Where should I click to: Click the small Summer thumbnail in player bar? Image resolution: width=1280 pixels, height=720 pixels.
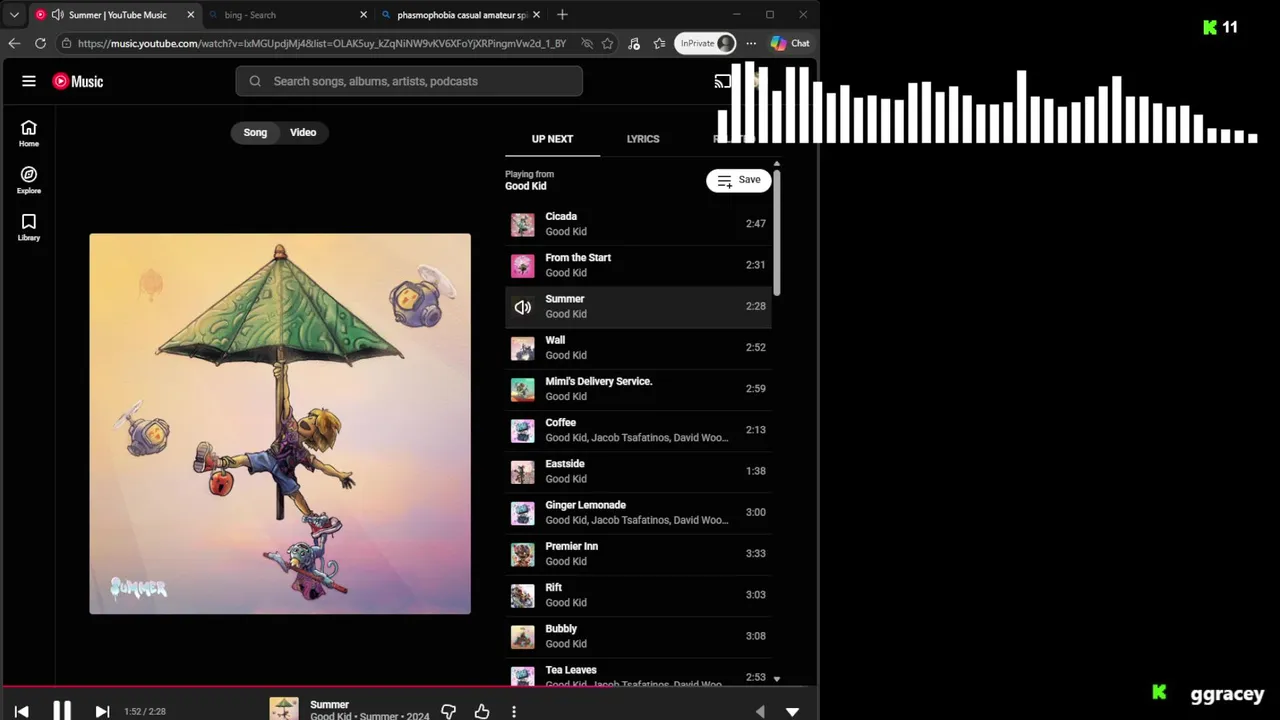coord(284,710)
